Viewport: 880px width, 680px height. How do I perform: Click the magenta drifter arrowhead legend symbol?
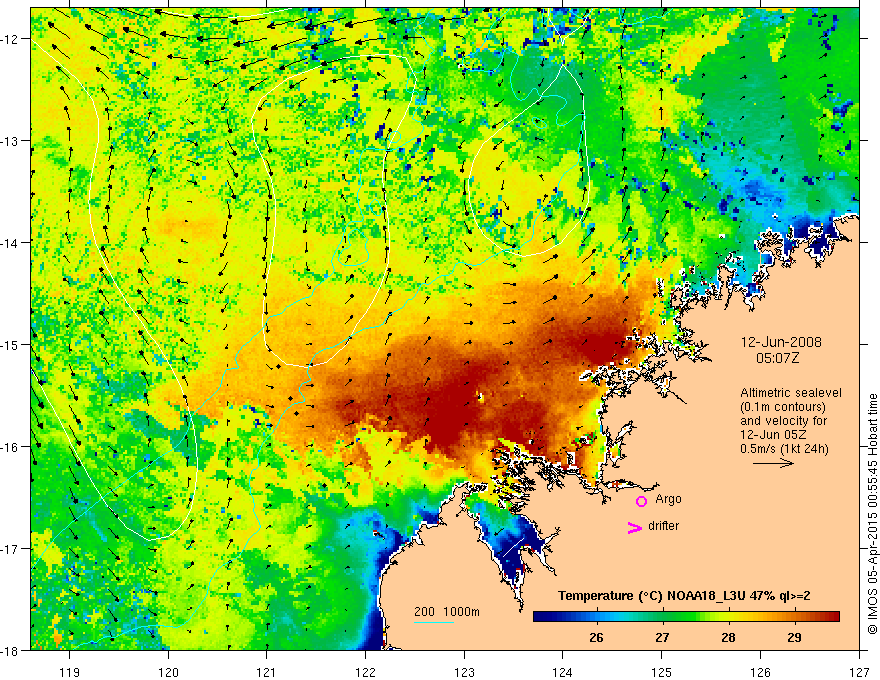[x=634, y=527]
